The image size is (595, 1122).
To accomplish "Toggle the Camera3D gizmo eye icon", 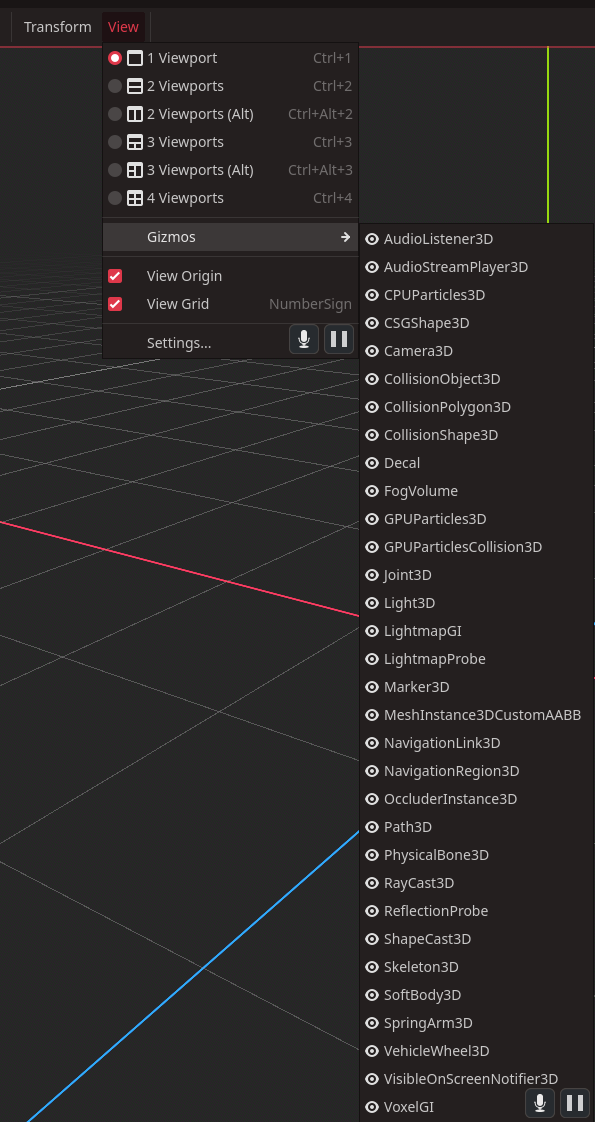I will coord(371,351).
